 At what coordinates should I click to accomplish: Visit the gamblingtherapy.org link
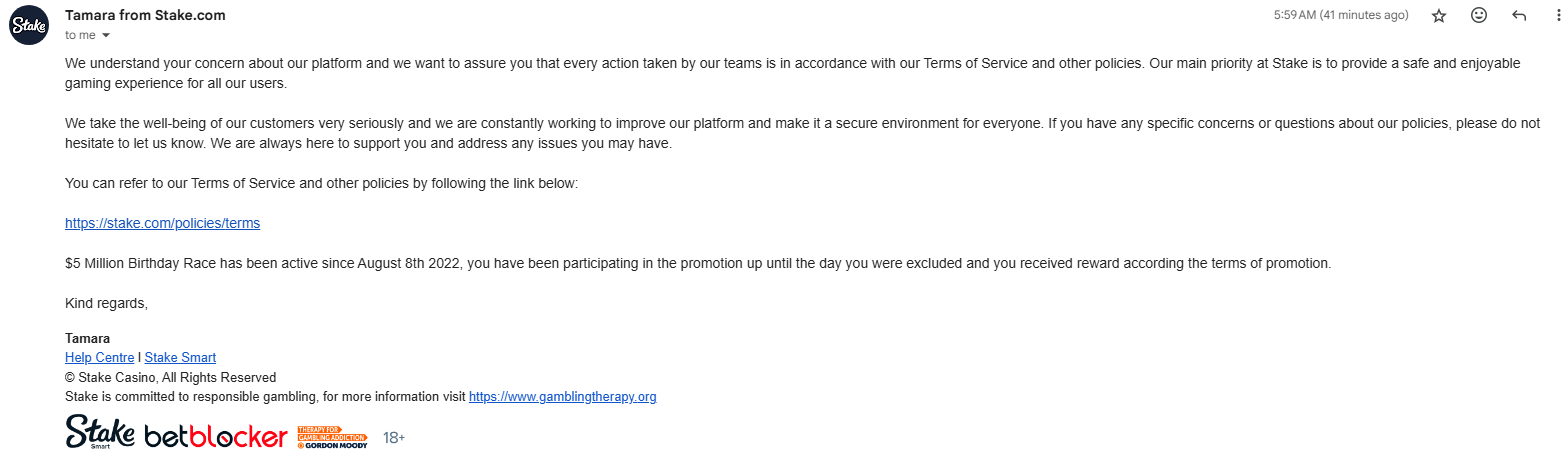tap(562, 397)
